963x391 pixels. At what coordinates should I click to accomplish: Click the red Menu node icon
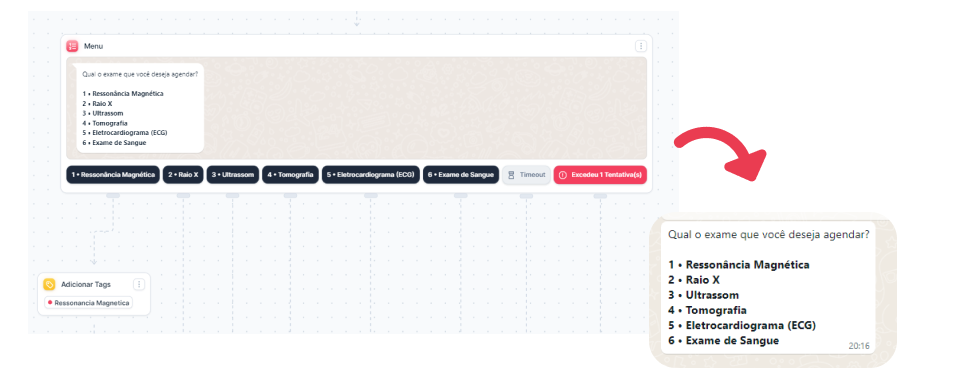[72, 46]
